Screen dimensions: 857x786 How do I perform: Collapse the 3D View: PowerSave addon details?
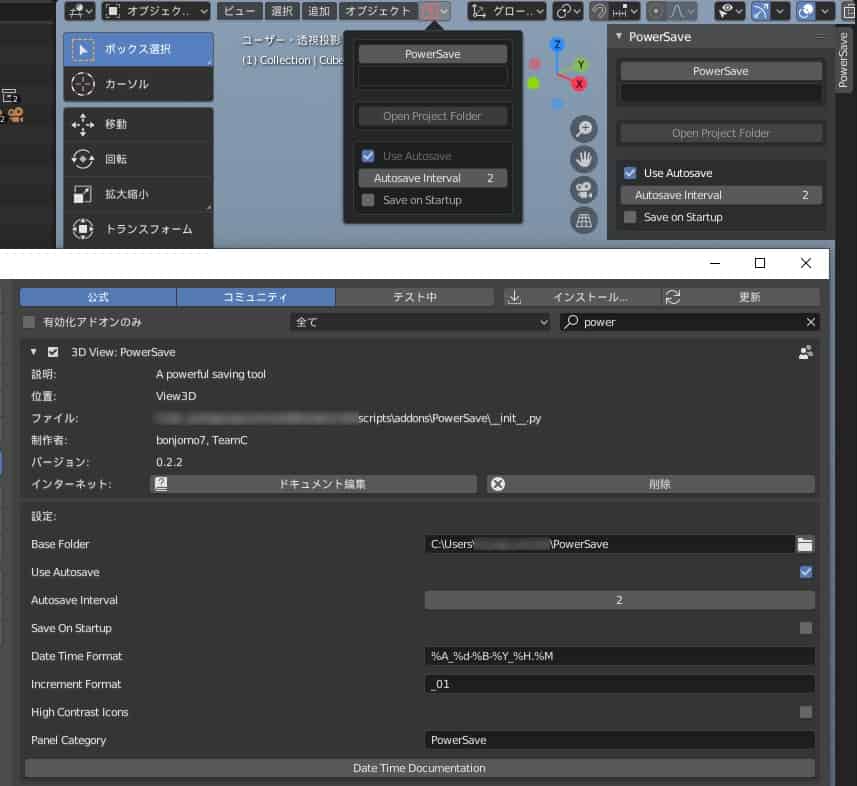(34, 353)
